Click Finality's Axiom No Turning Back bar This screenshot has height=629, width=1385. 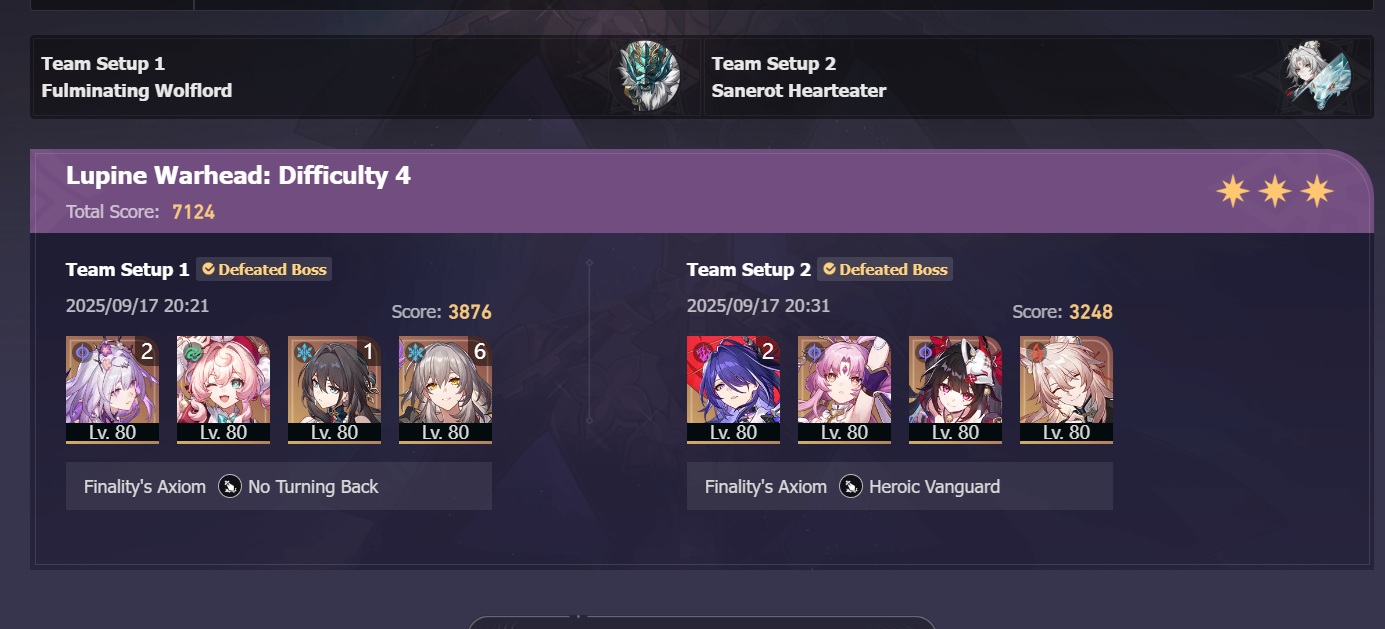[279, 486]
